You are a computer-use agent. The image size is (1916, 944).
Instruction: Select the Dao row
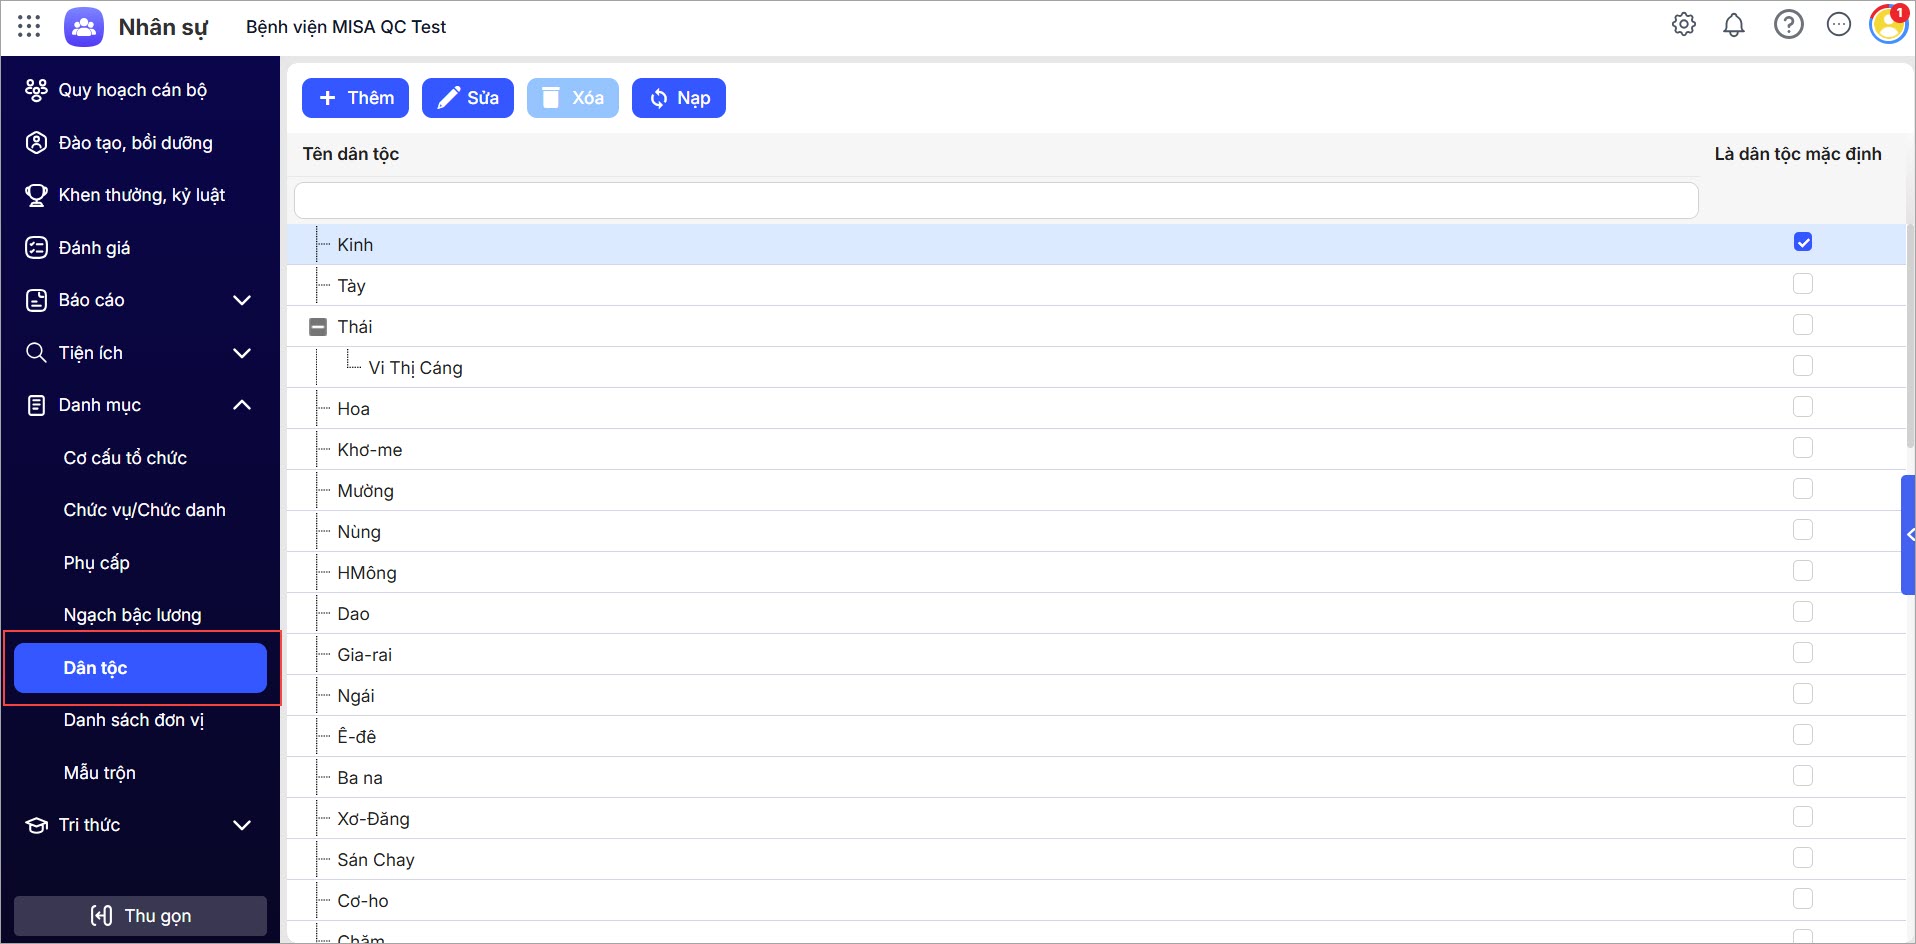pos(1096,613)
